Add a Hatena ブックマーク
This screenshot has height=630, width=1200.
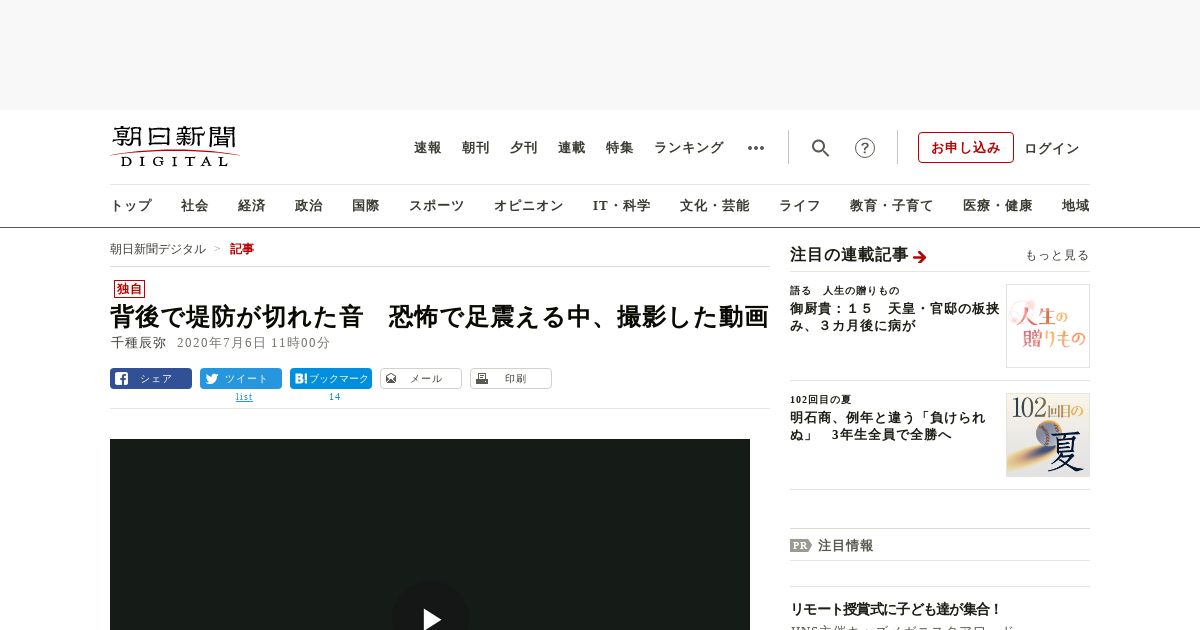coord(331,378)
